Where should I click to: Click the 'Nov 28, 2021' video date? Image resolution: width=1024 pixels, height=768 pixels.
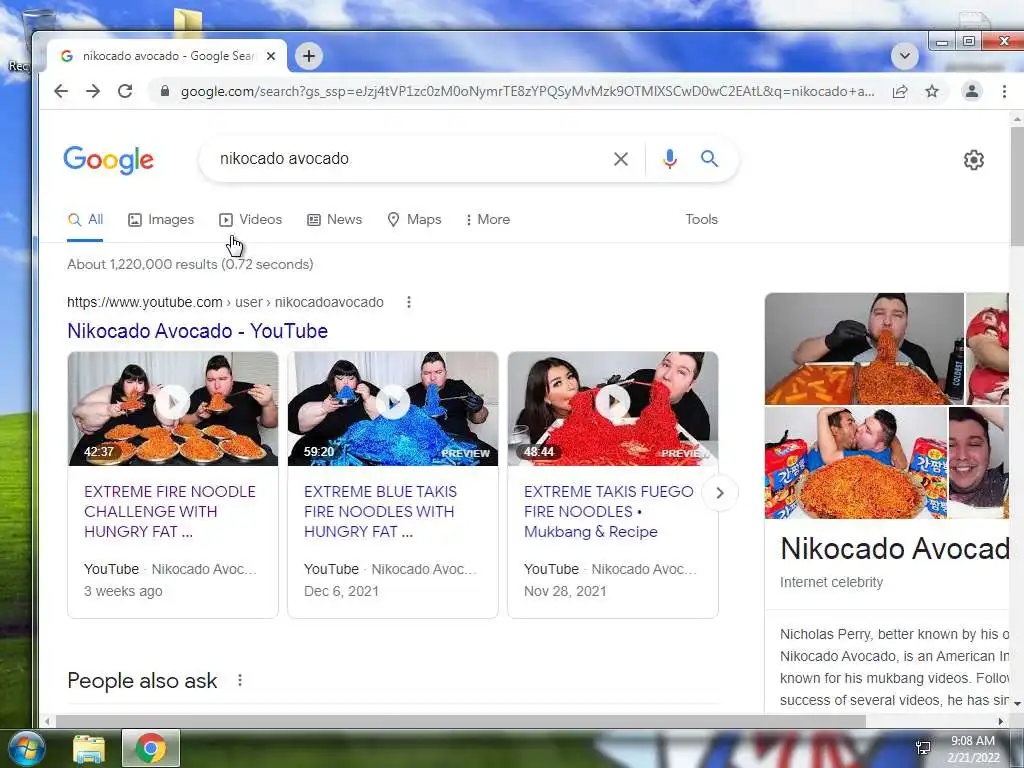tap(566, 592)
